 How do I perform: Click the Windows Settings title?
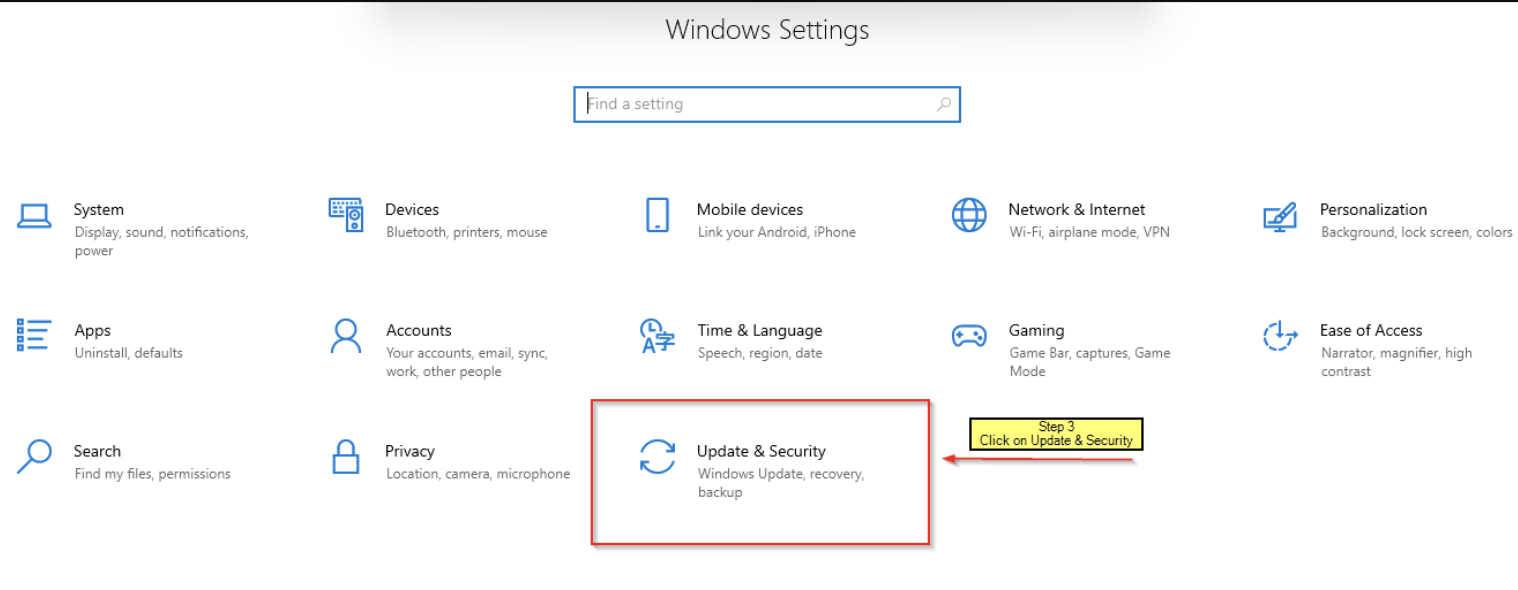coord(766,30)
